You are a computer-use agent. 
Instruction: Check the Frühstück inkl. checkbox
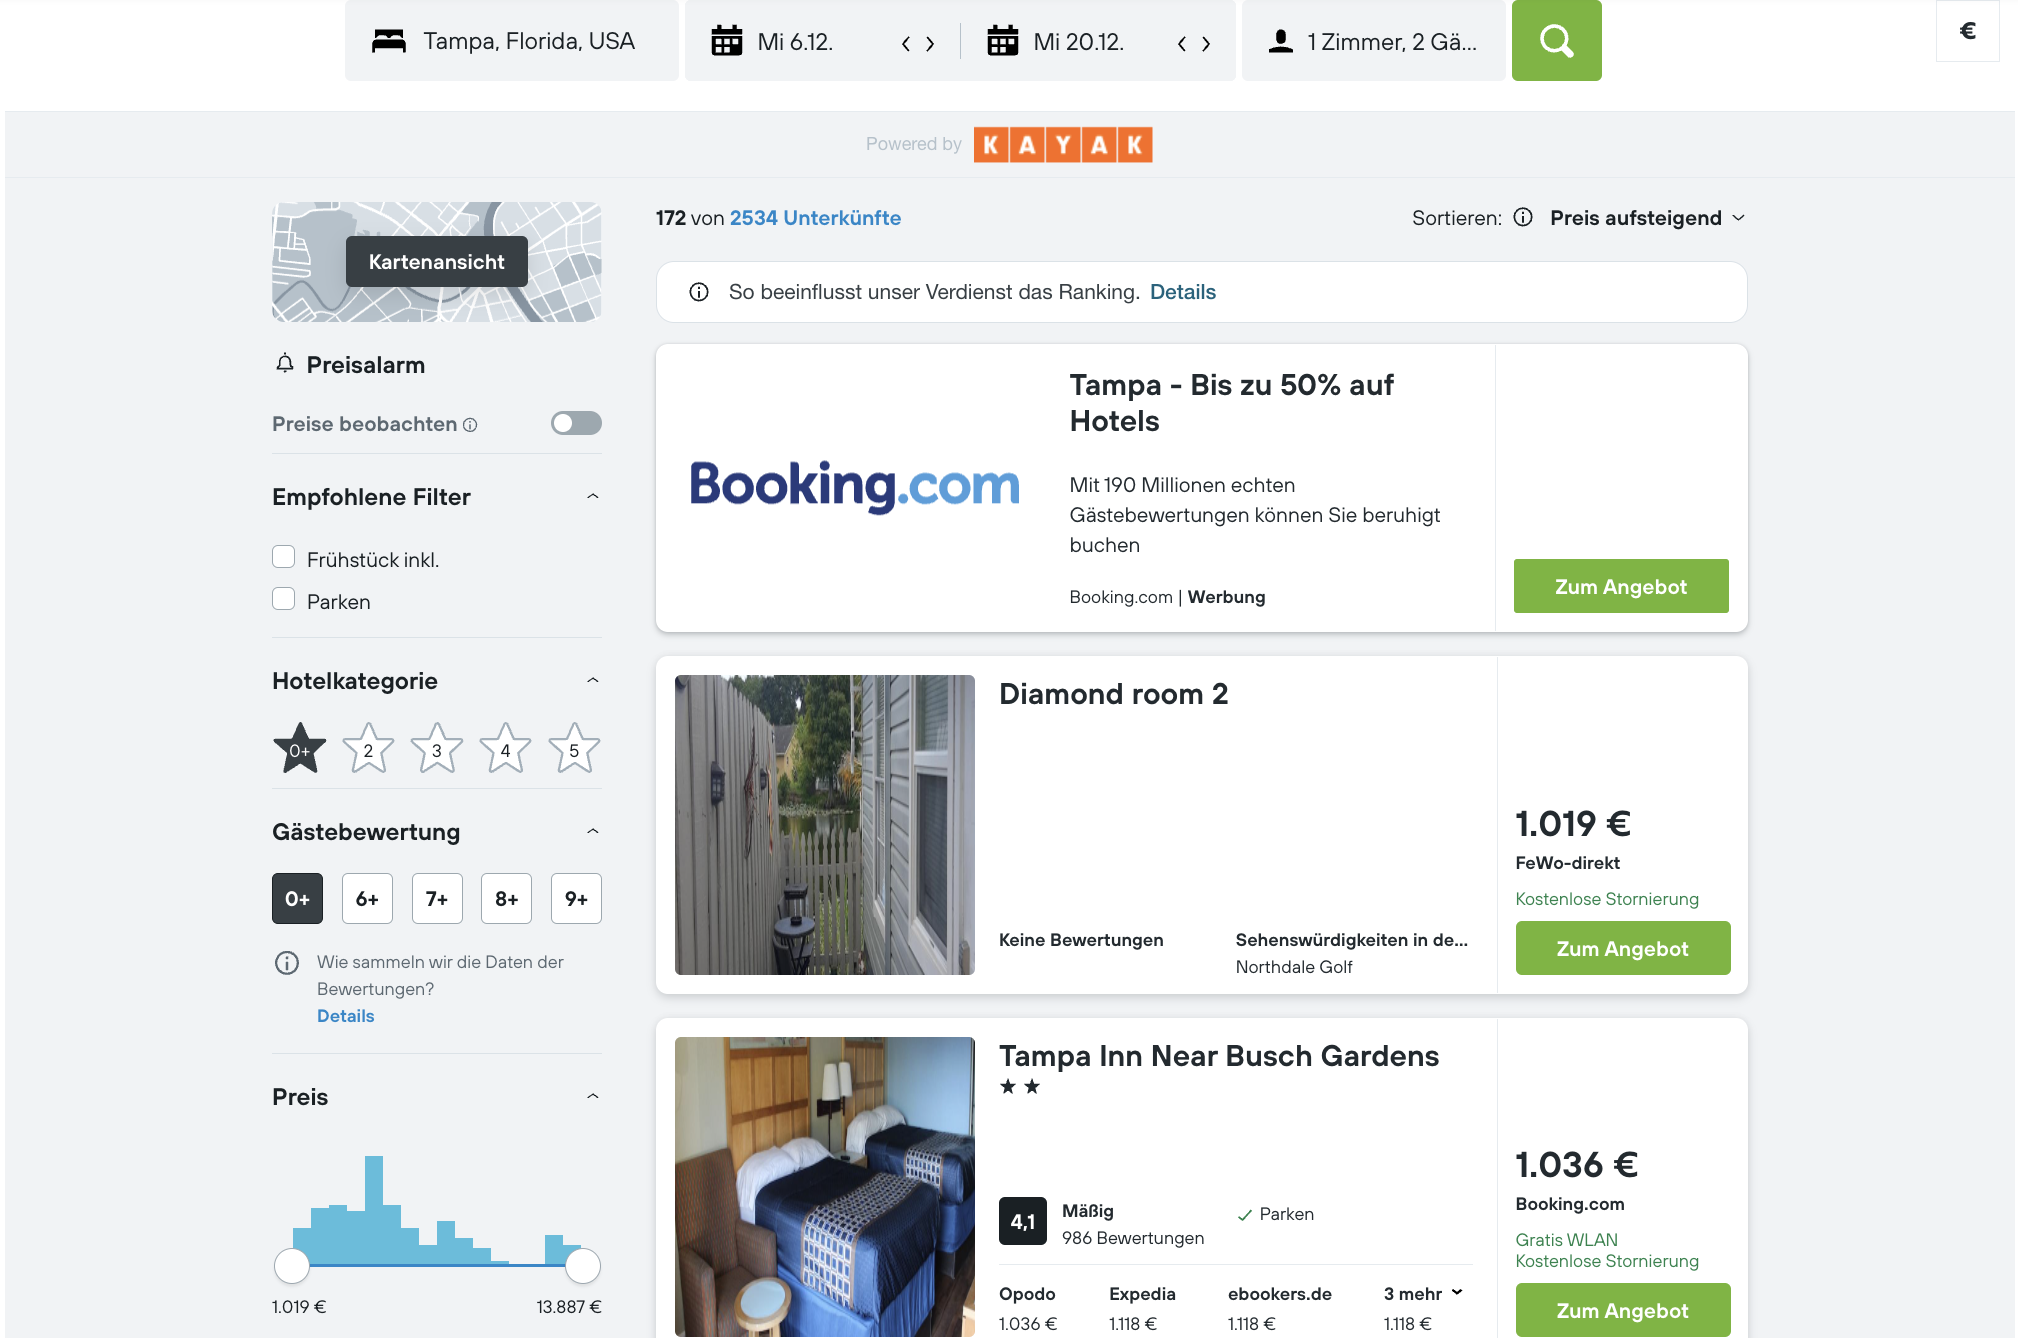[284, 557]
